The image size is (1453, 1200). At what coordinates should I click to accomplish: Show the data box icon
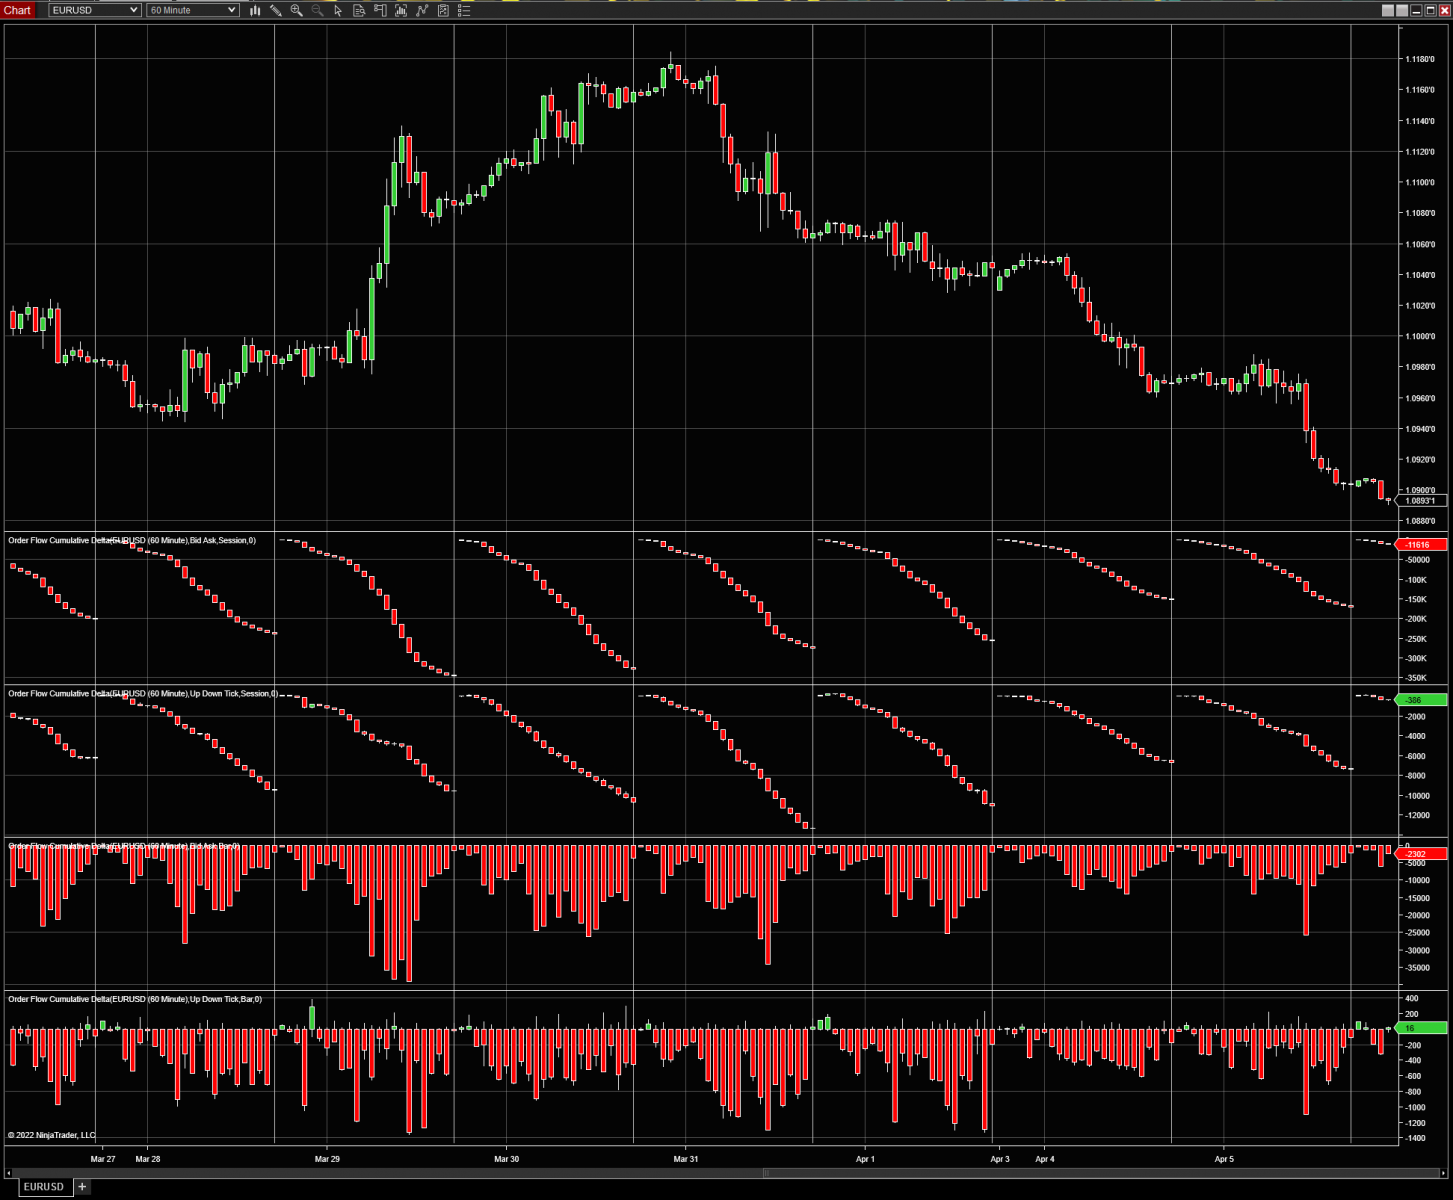pyautogui.click(x=359, y=10)
